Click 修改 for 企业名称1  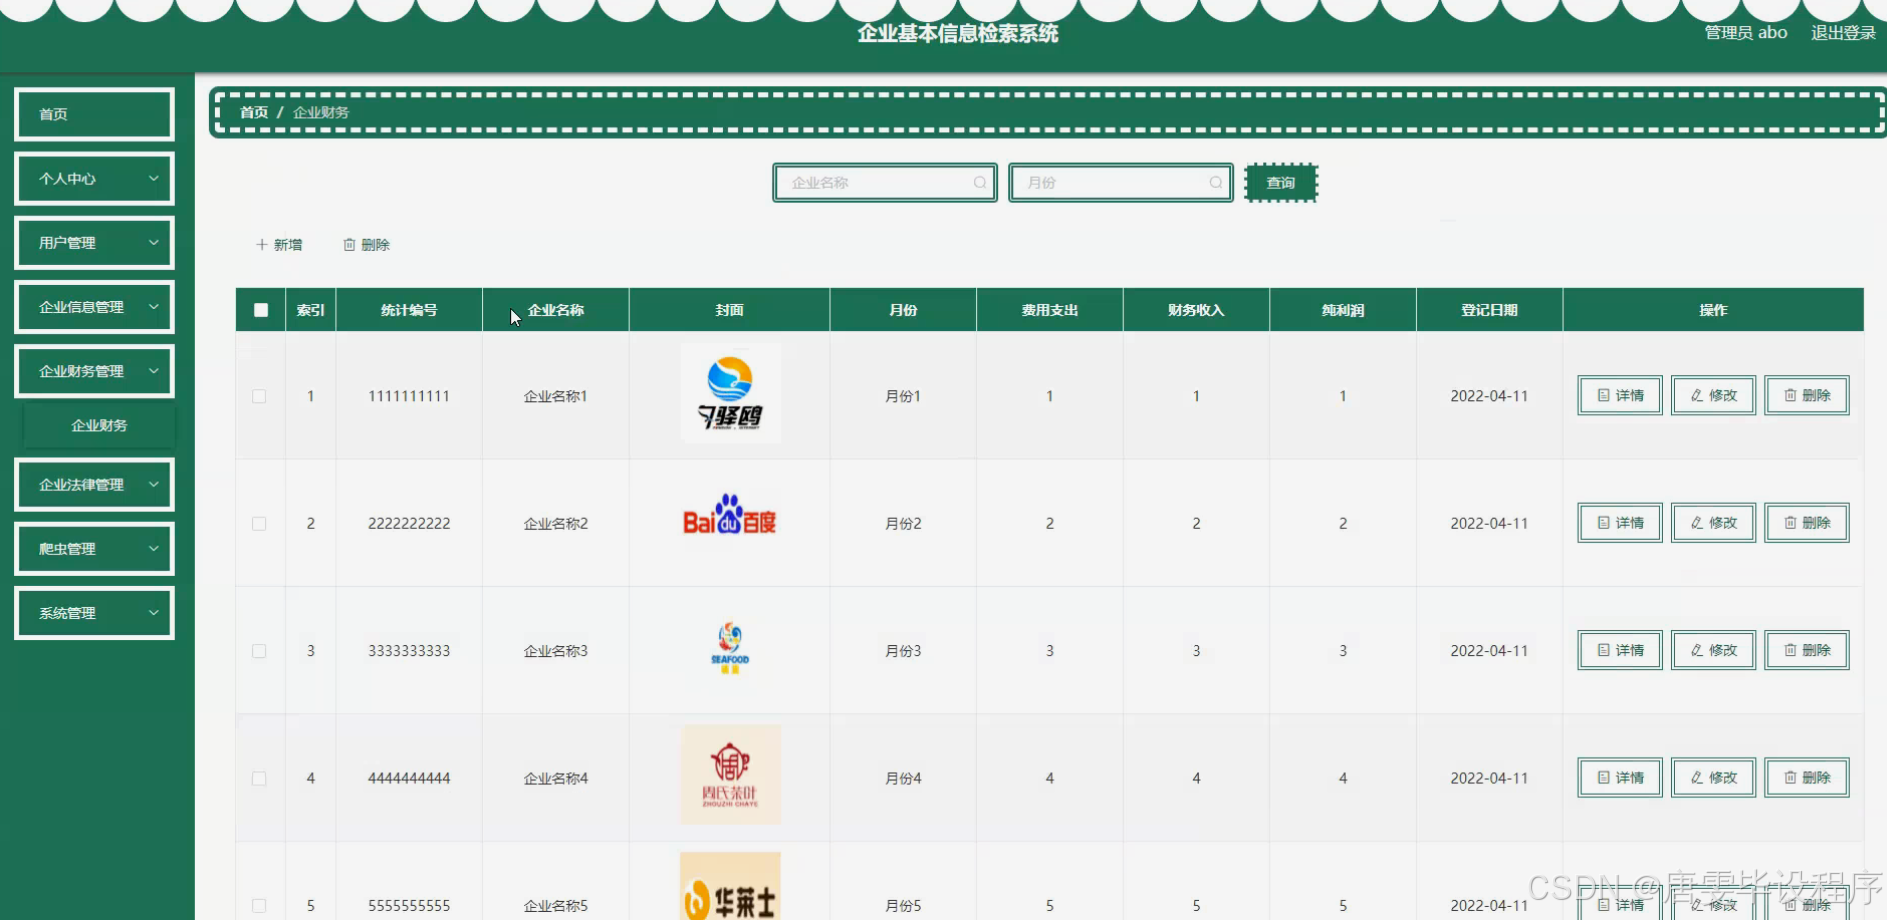1713,396
